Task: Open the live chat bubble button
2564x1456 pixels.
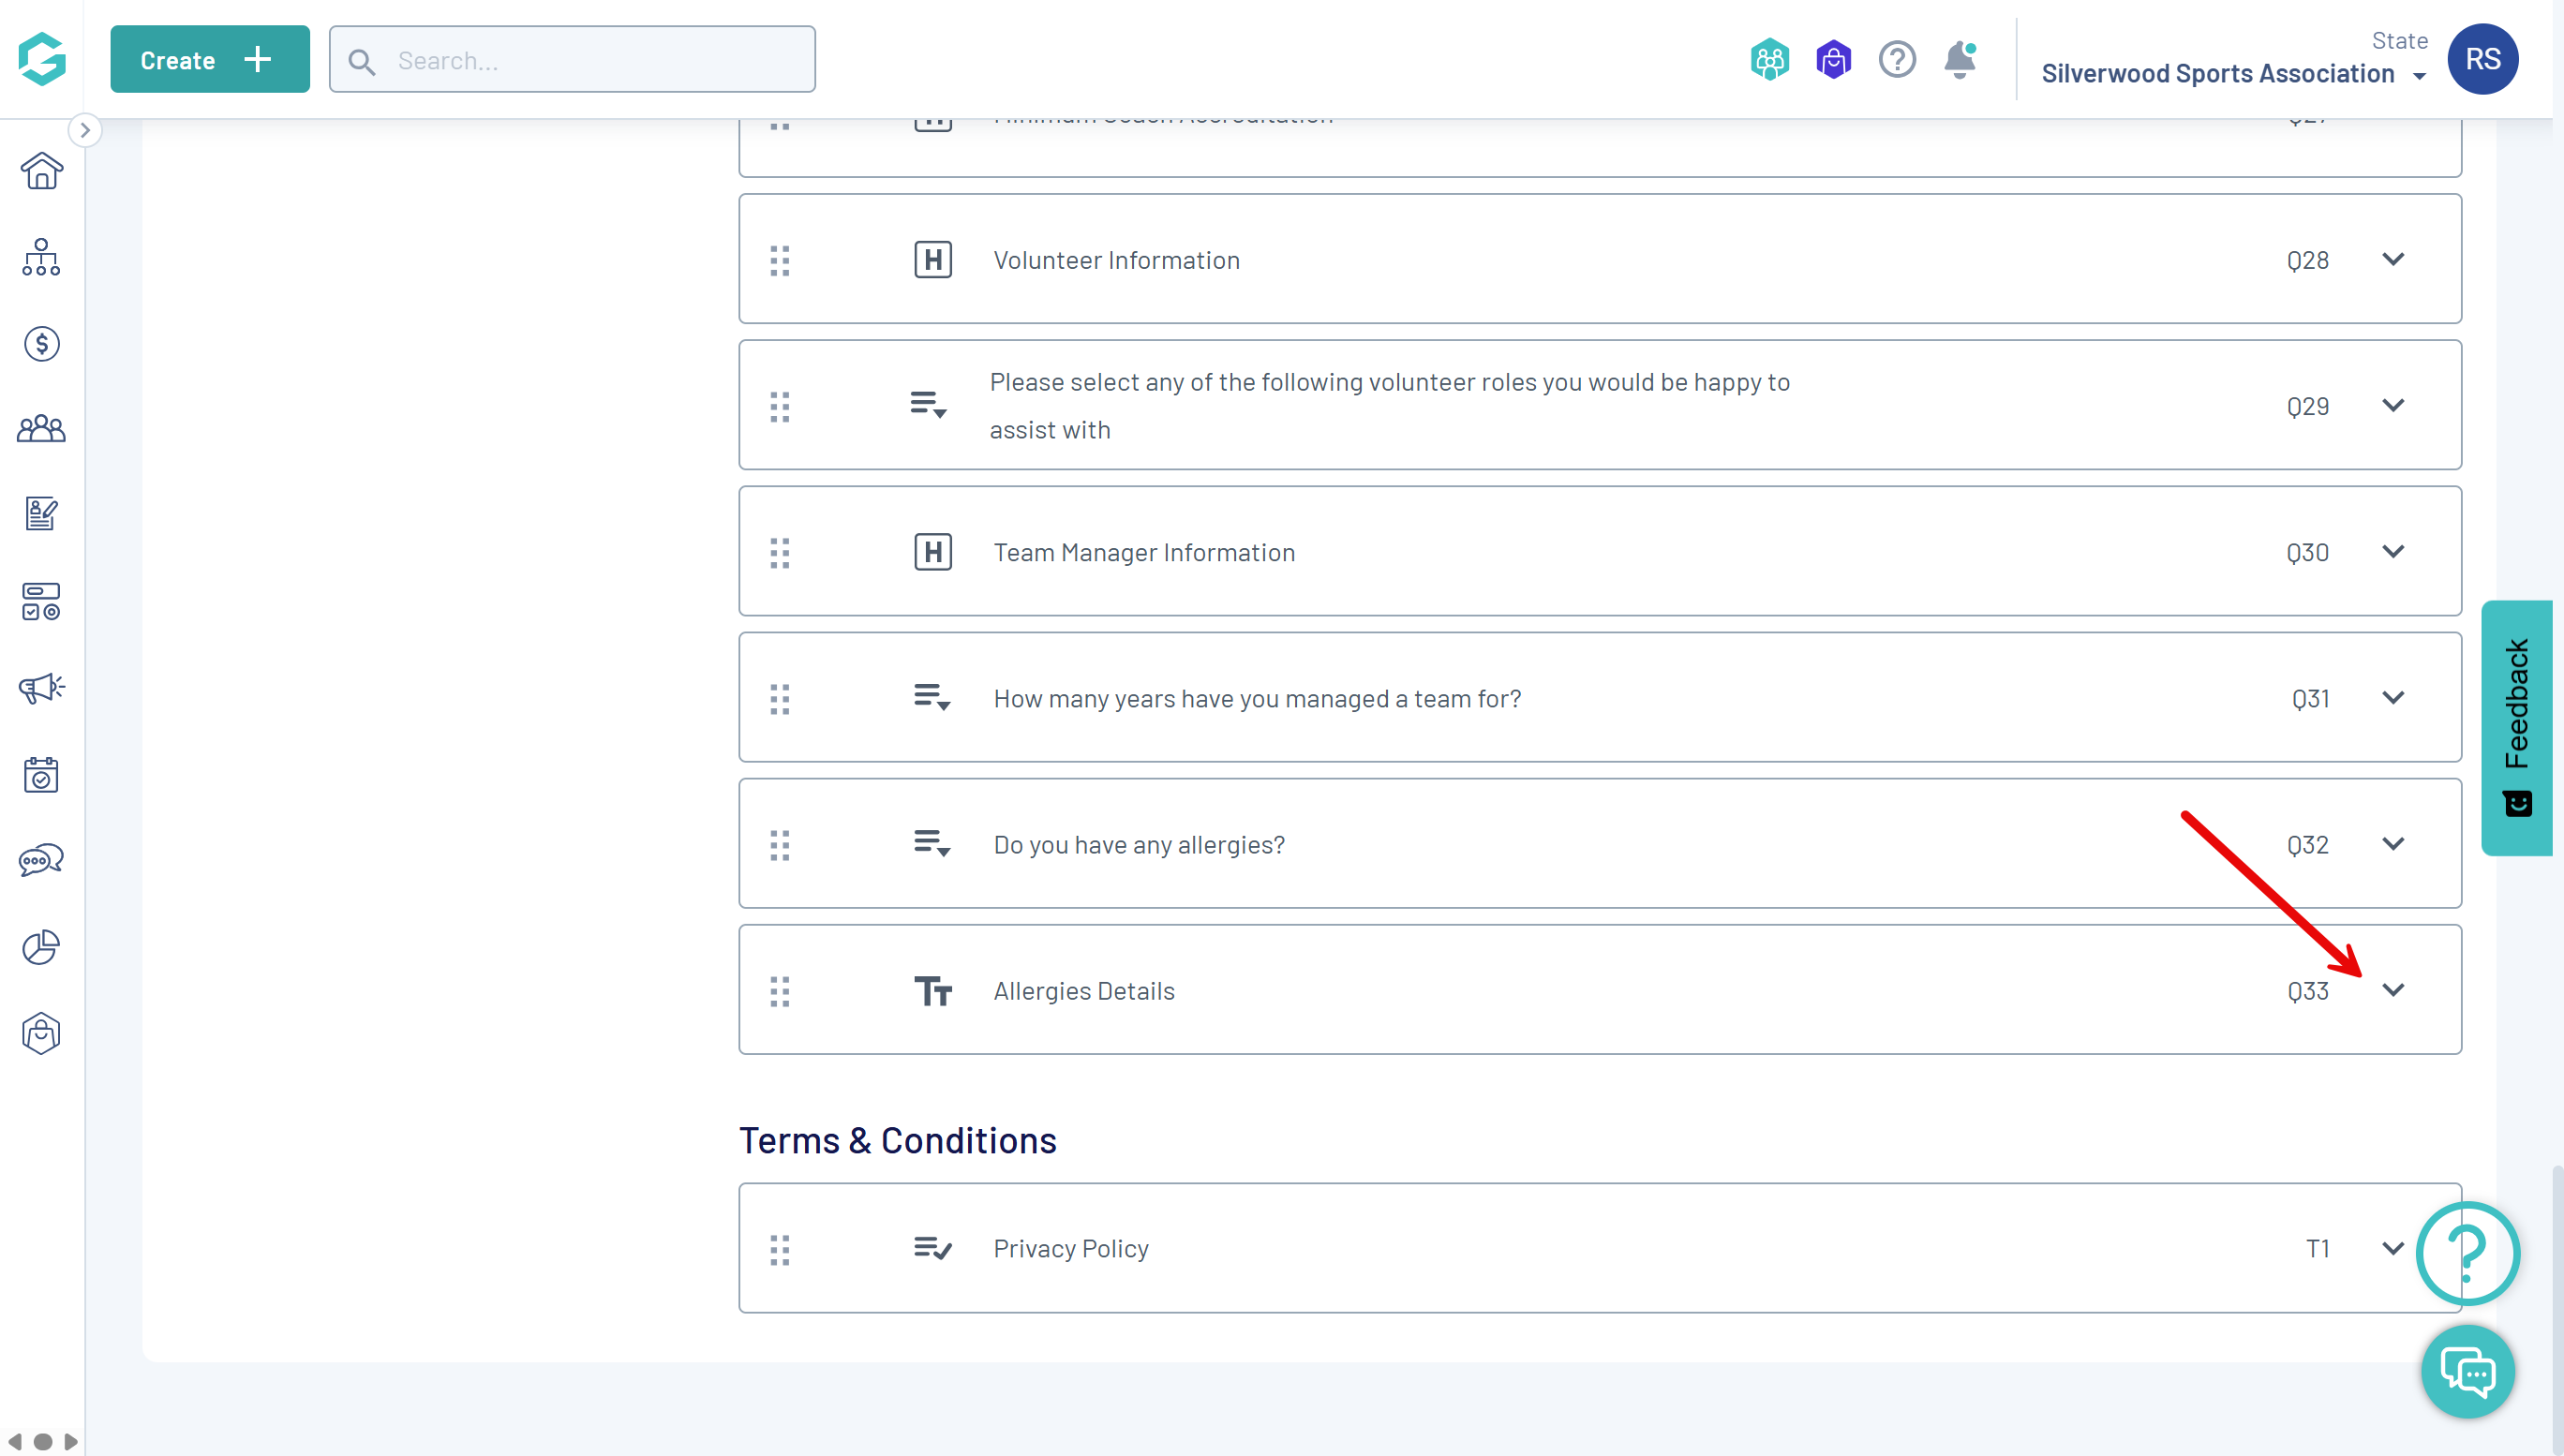Action: pos(2467,1371)
